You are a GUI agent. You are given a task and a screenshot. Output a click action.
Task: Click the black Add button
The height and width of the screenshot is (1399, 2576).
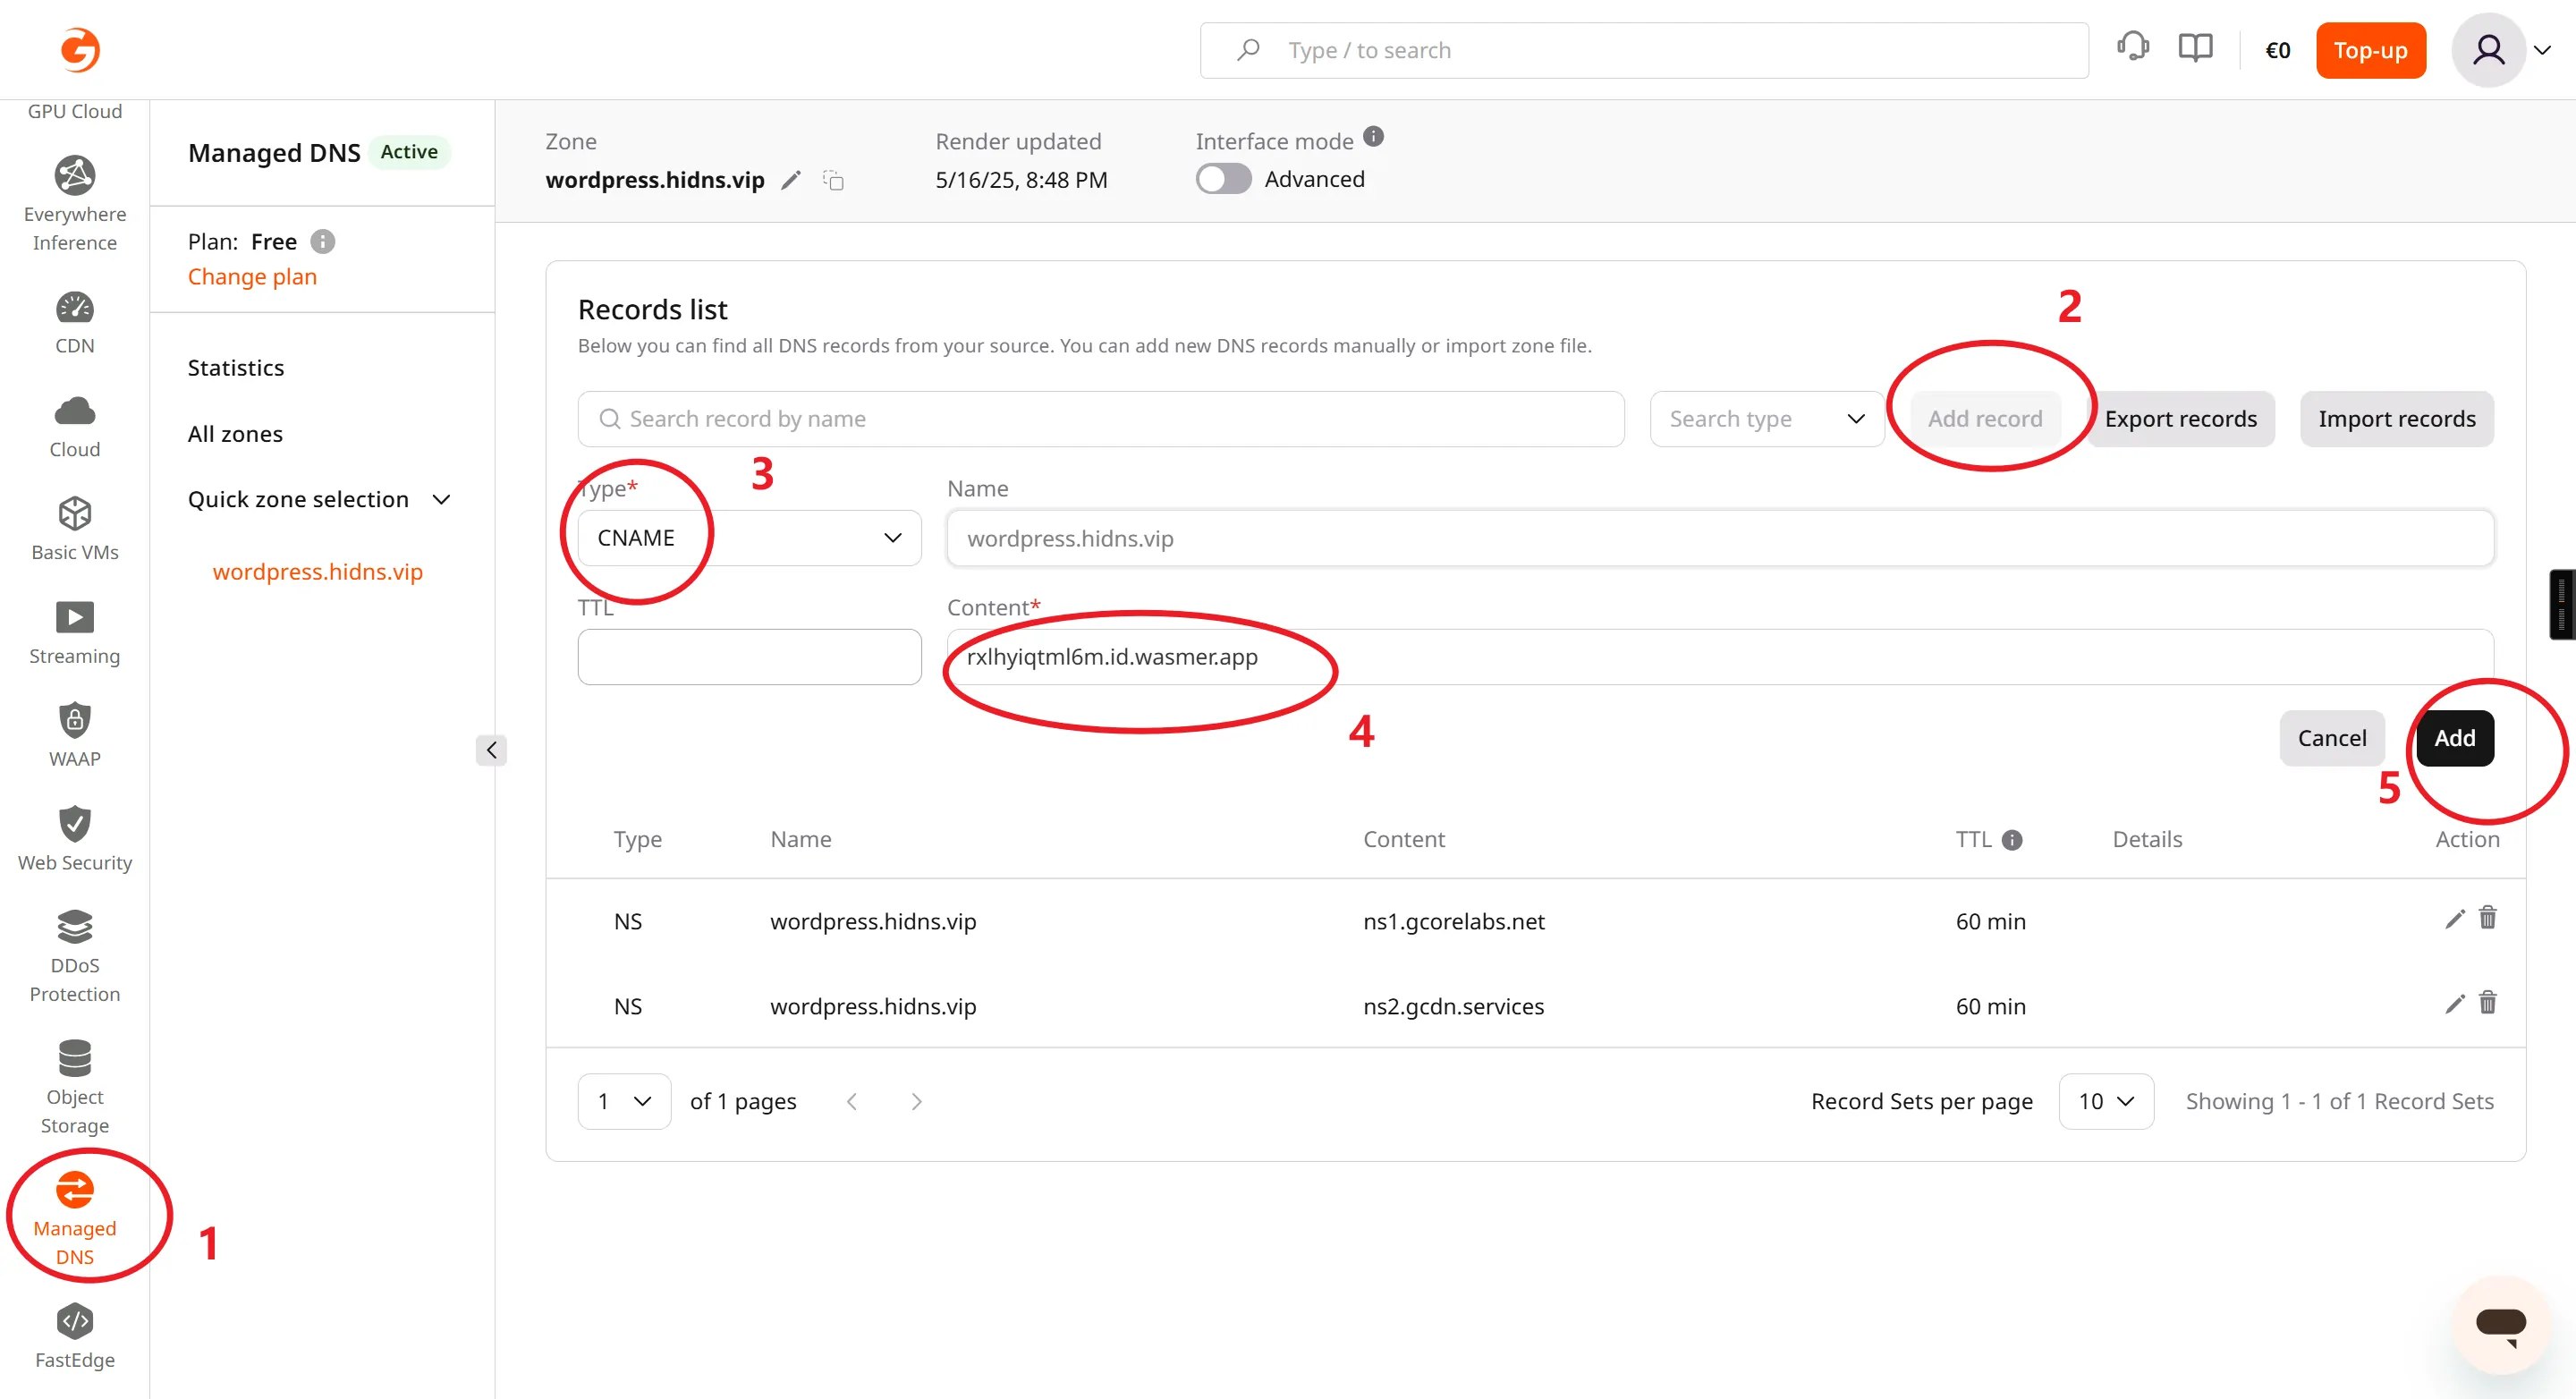click(2455, 738)
